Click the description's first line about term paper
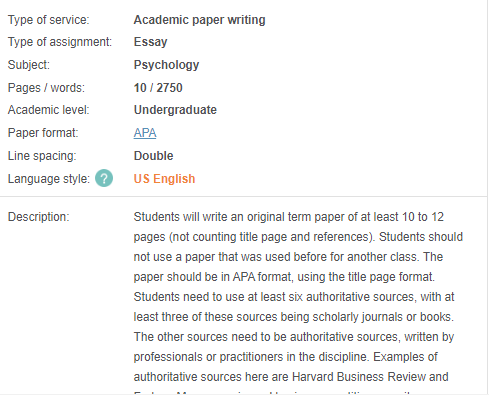Viewport: 489px width, 395px height. [289, 217]
